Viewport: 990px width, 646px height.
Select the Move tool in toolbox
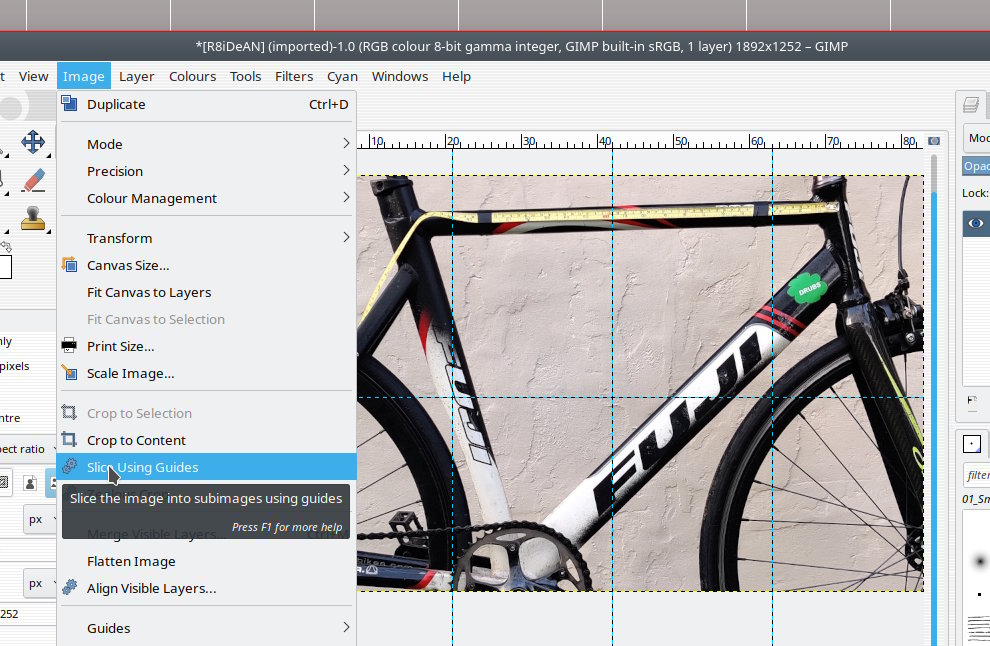coord(33,141)
